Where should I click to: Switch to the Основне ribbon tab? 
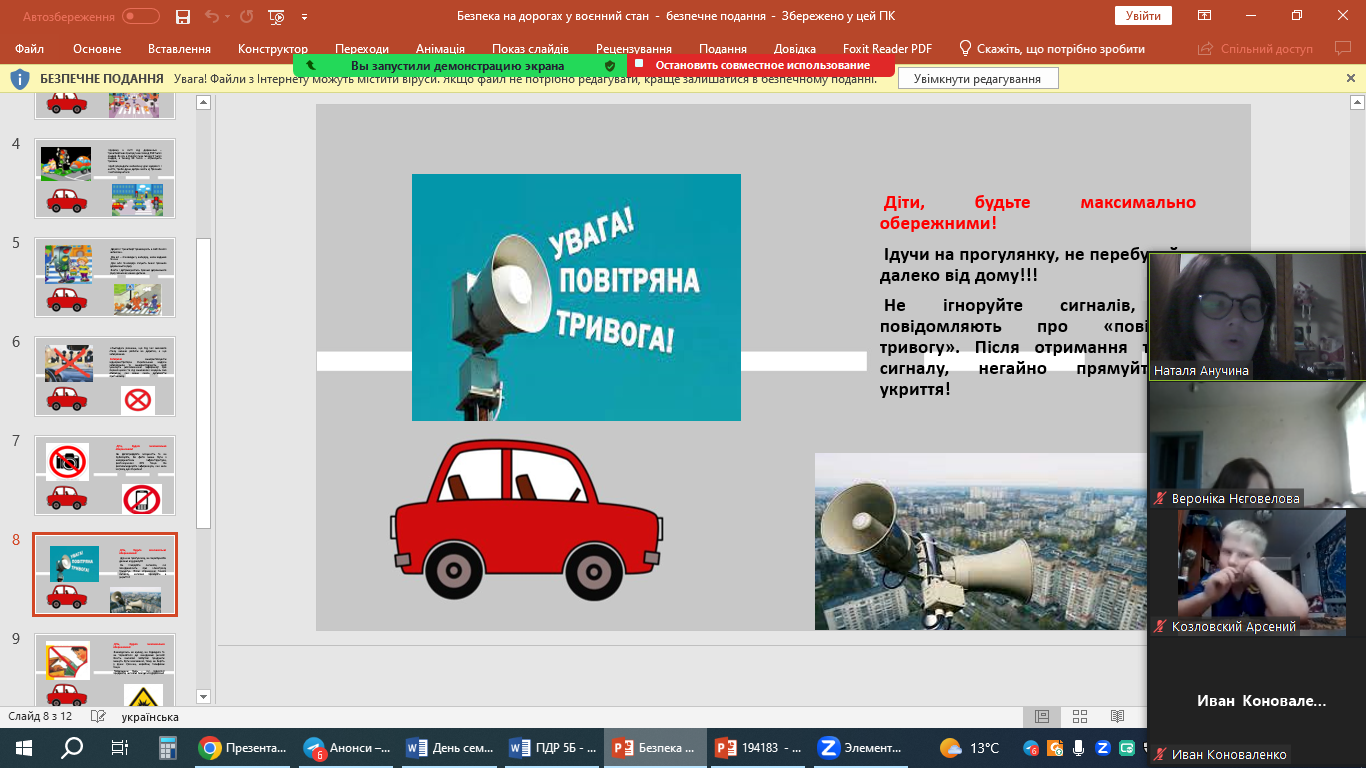click(97, 49)
